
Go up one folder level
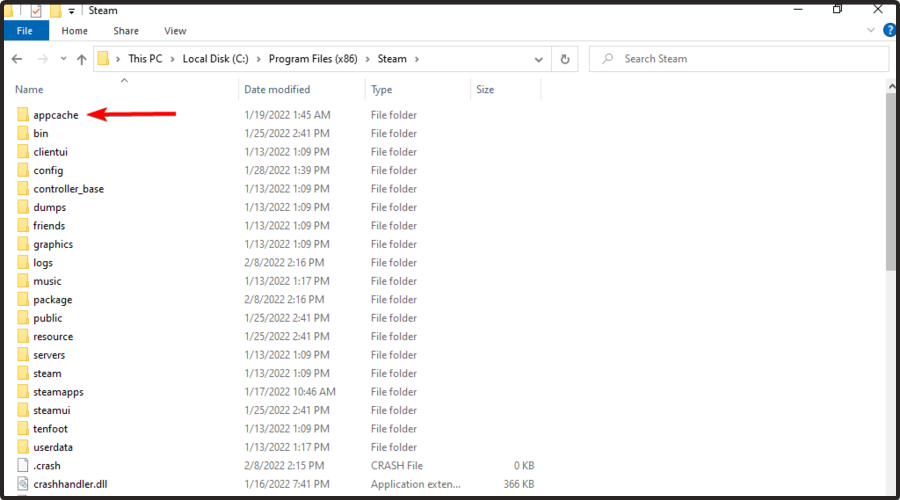[x=82, y=59]
